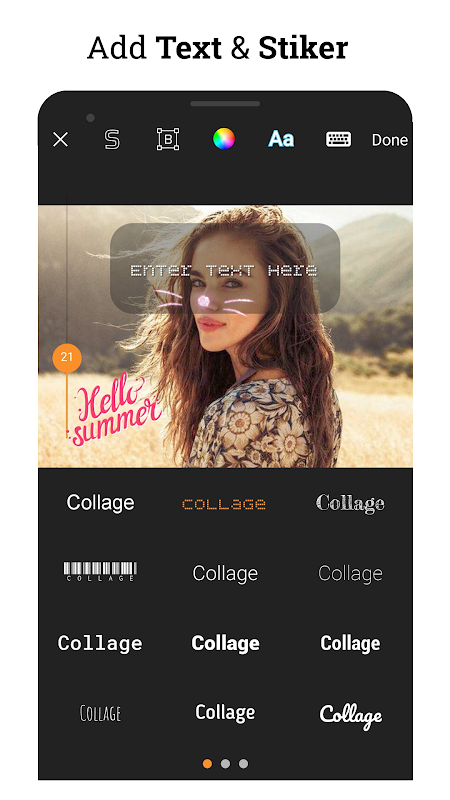Viewport: 450px width, 800px height.
Task: Choose the barcode Collage font
Action: click(x=100, y=571)
